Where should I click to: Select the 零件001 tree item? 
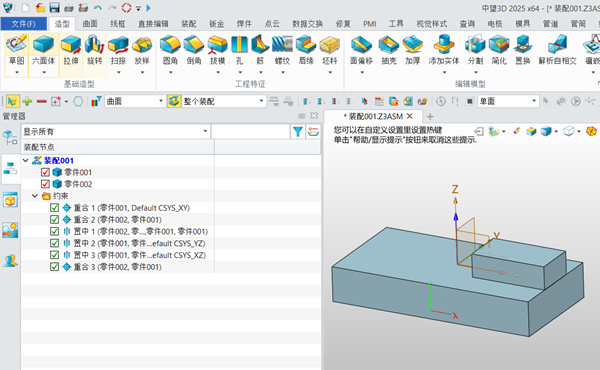point(78,172)
